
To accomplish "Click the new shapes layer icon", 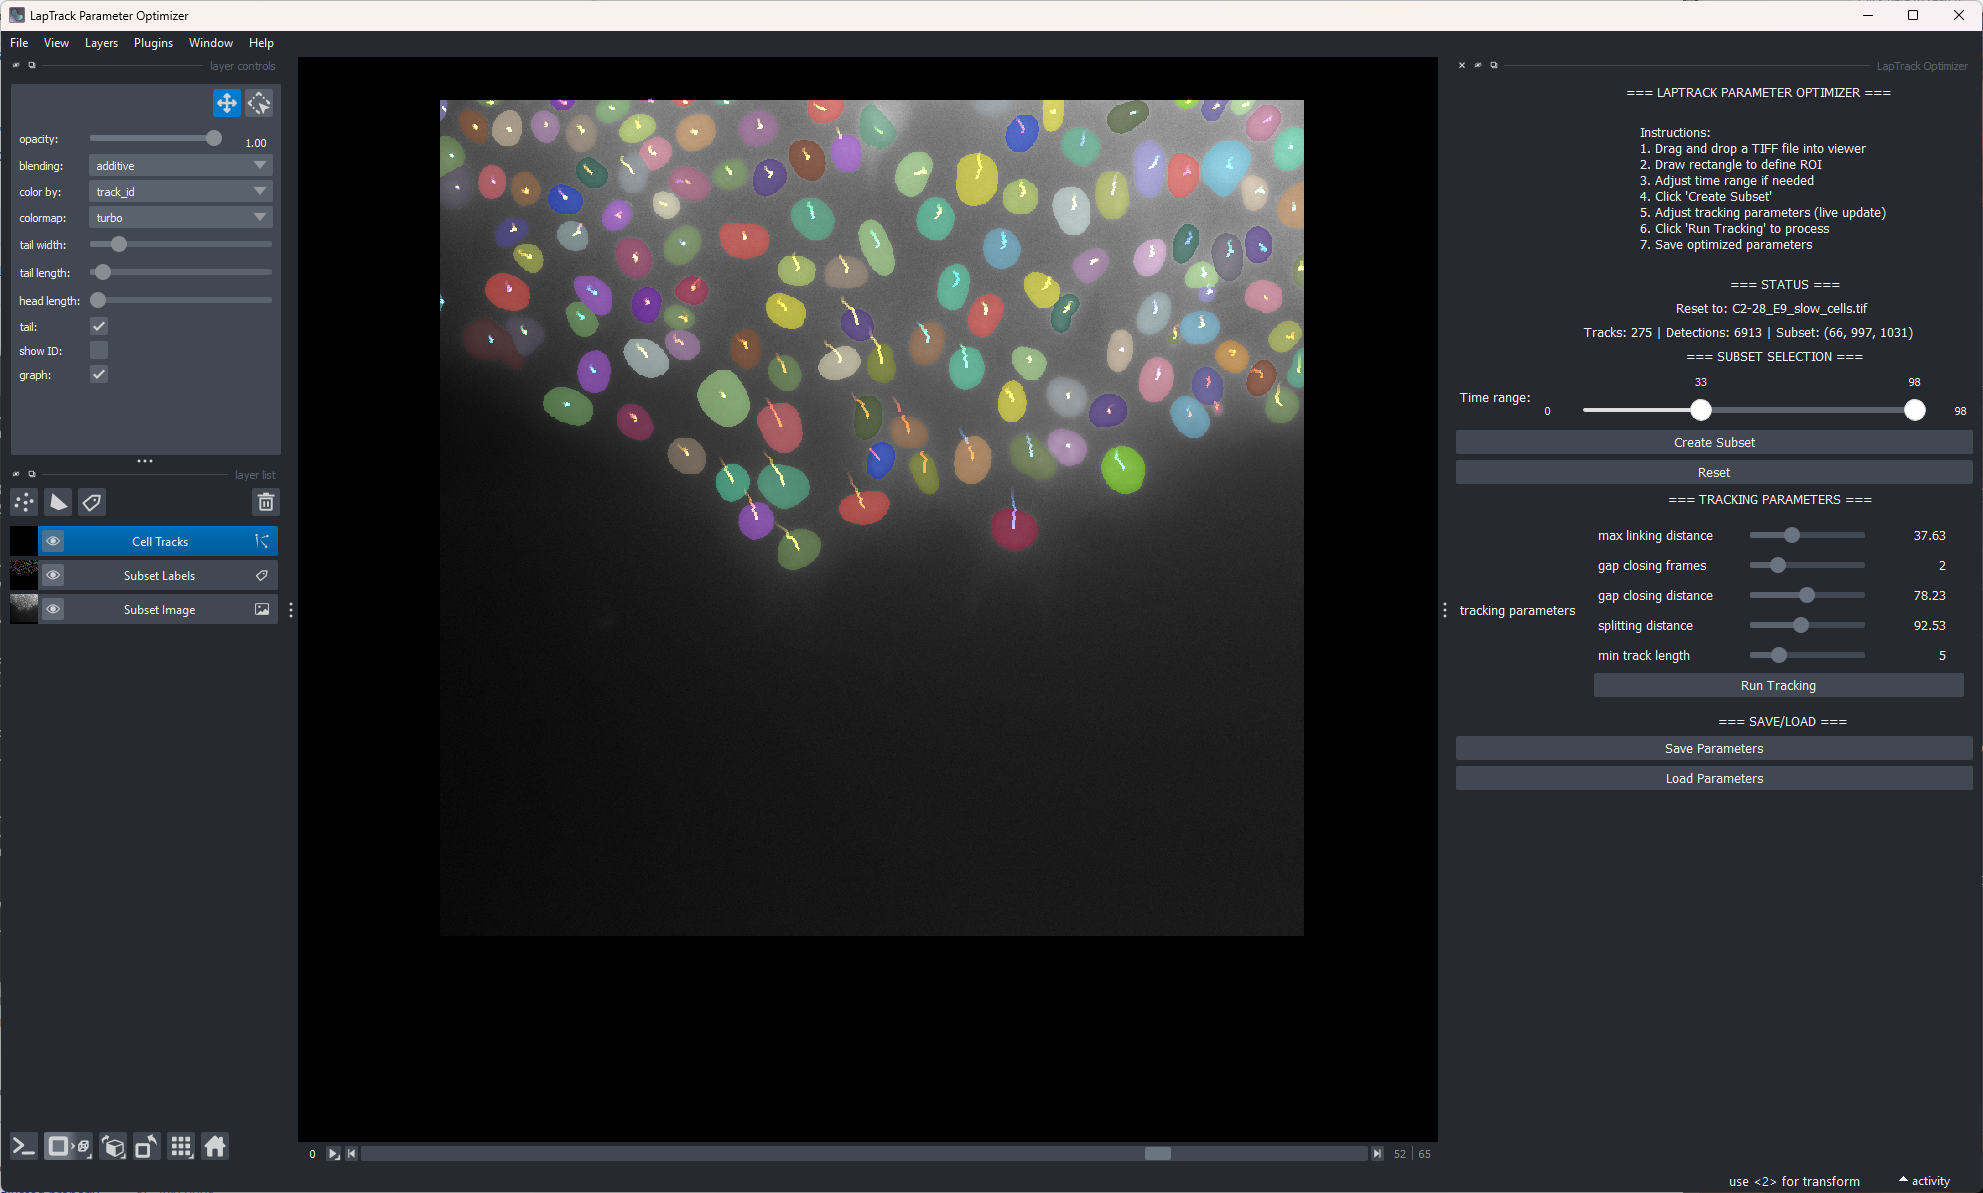I will [58, 502].
